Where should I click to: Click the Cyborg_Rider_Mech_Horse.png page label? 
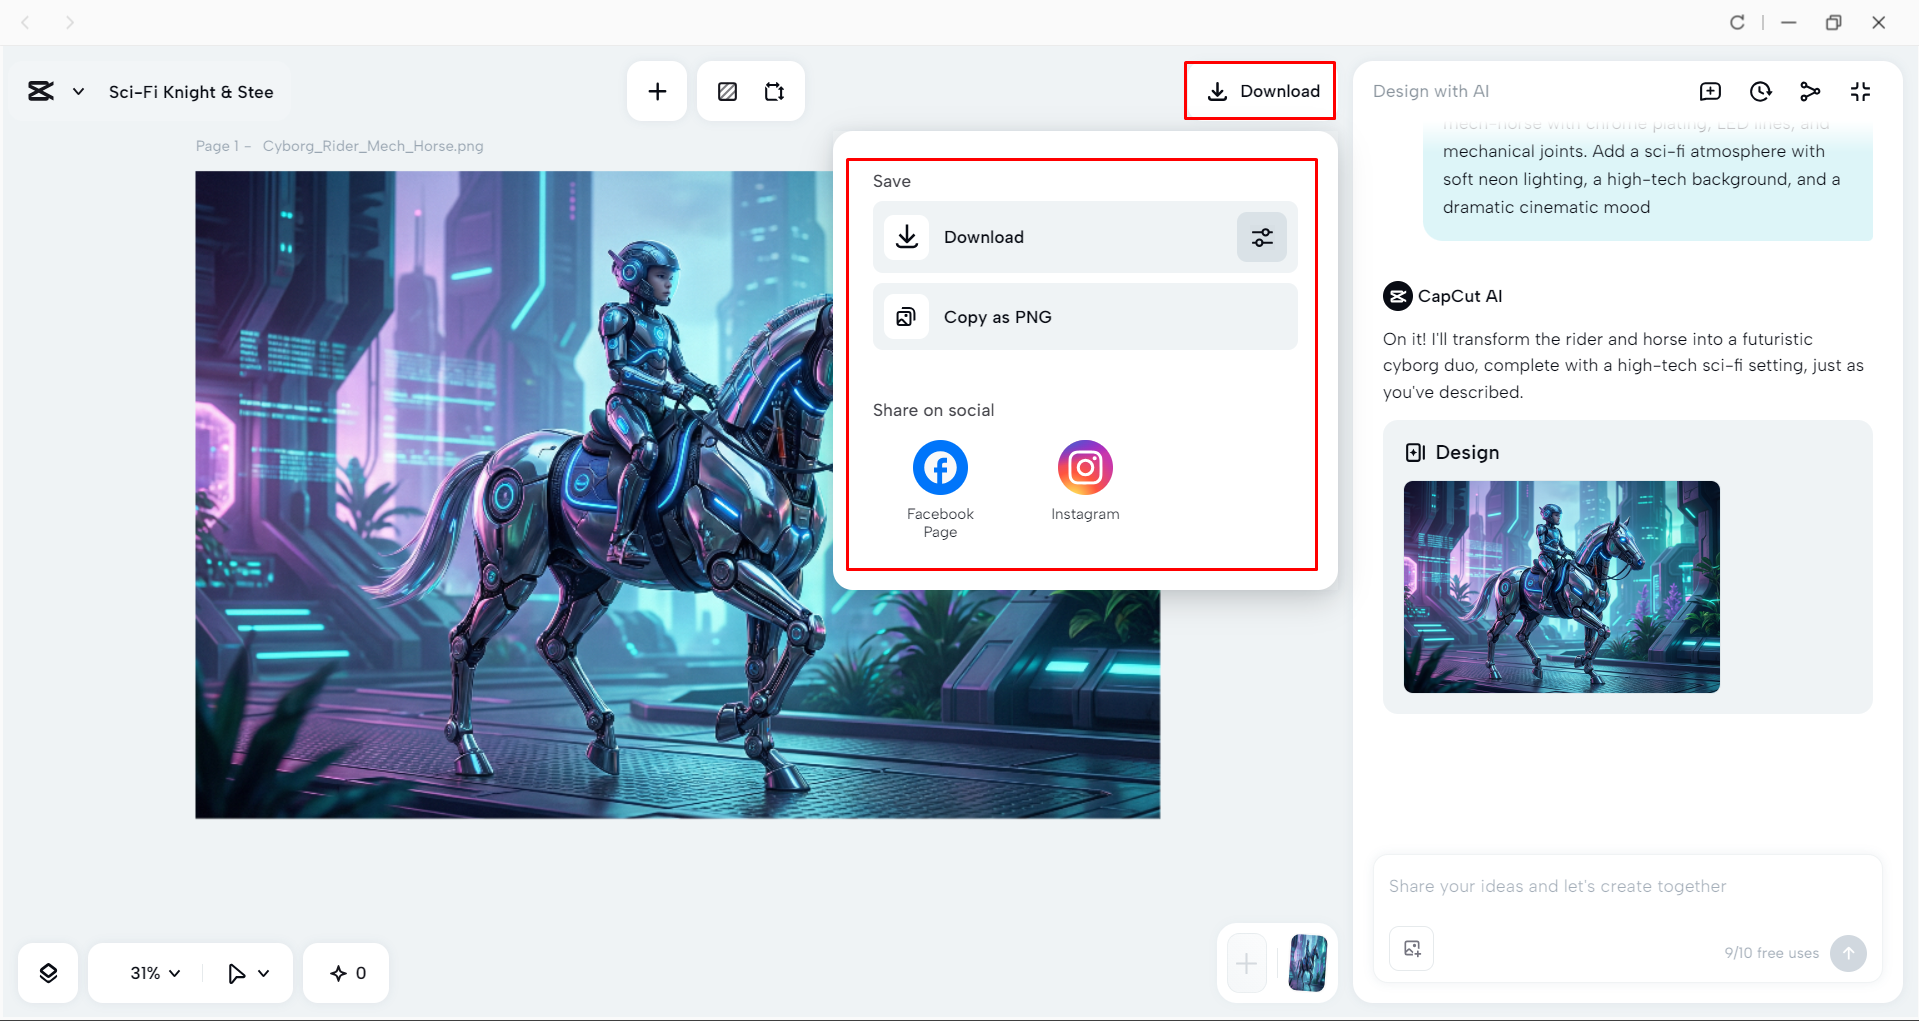click(373, 146)
